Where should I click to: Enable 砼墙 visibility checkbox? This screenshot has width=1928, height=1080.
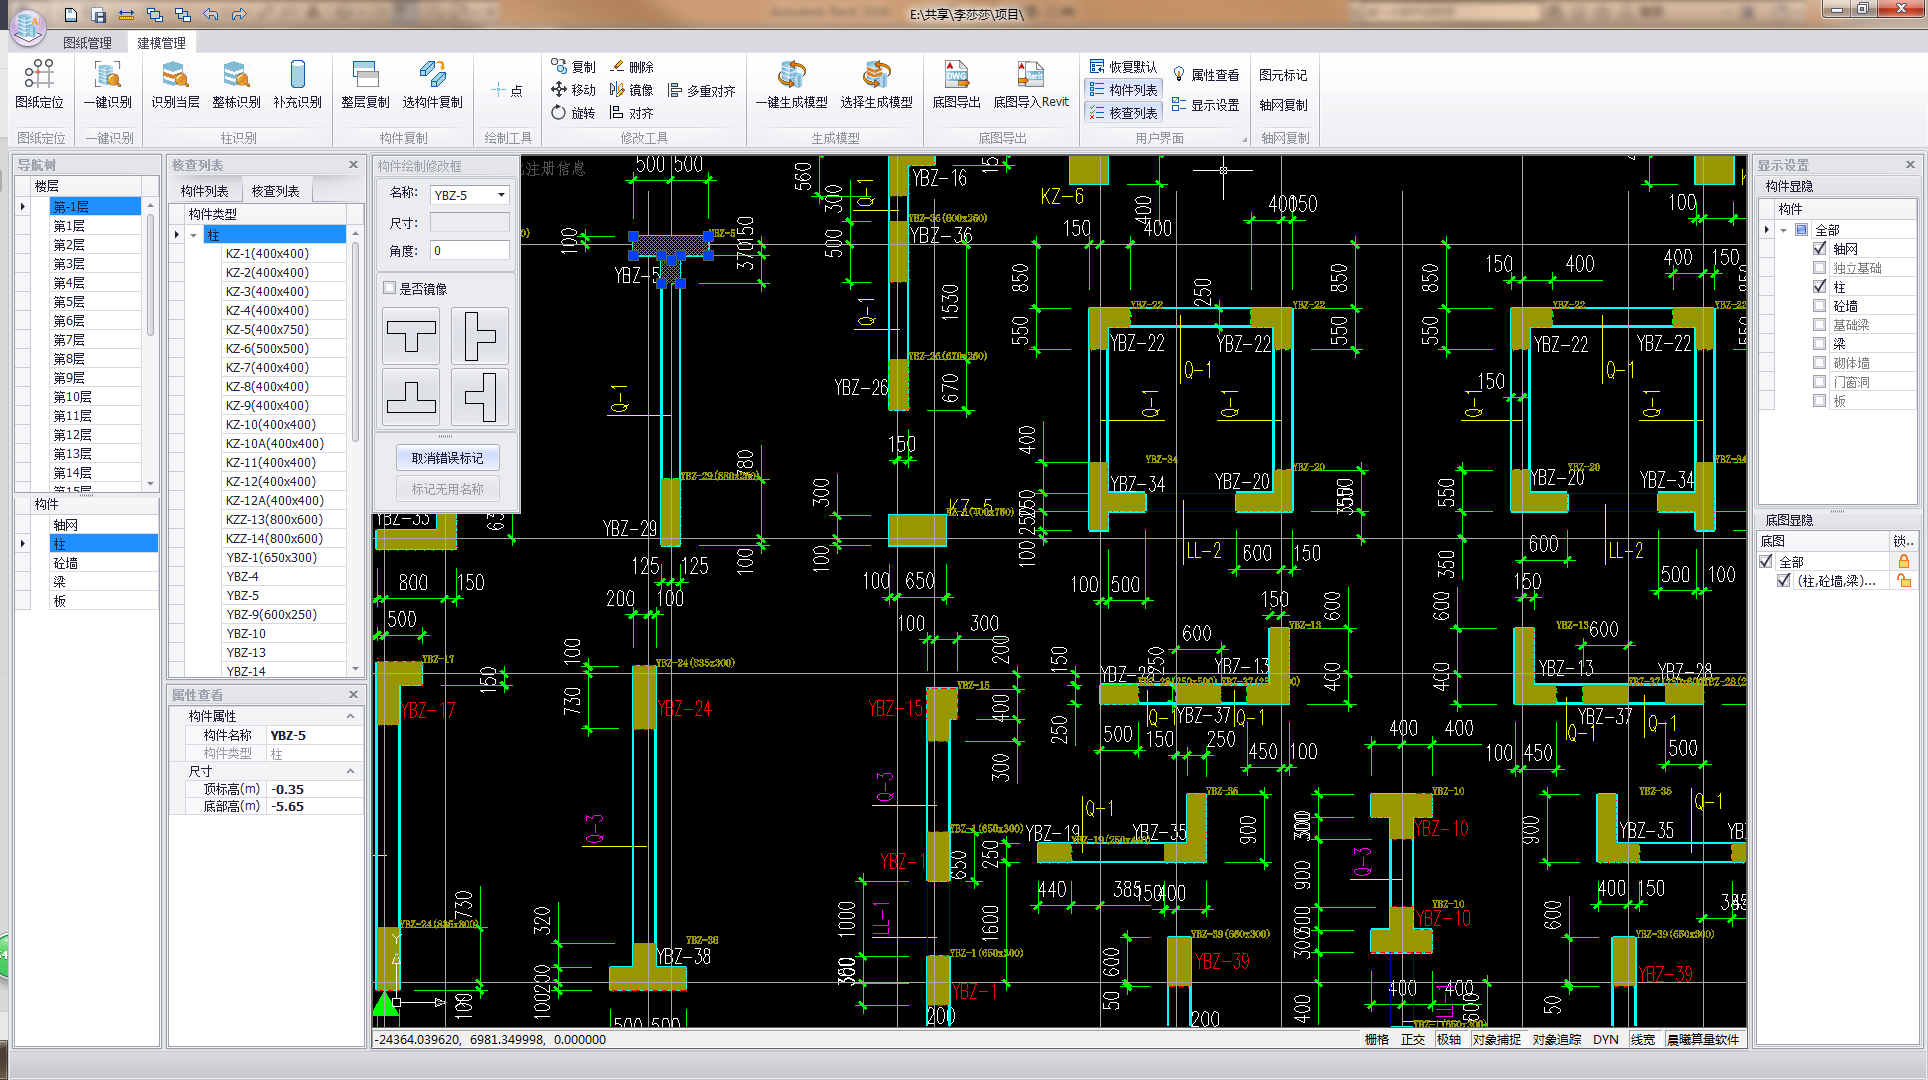coord(1820,306)
